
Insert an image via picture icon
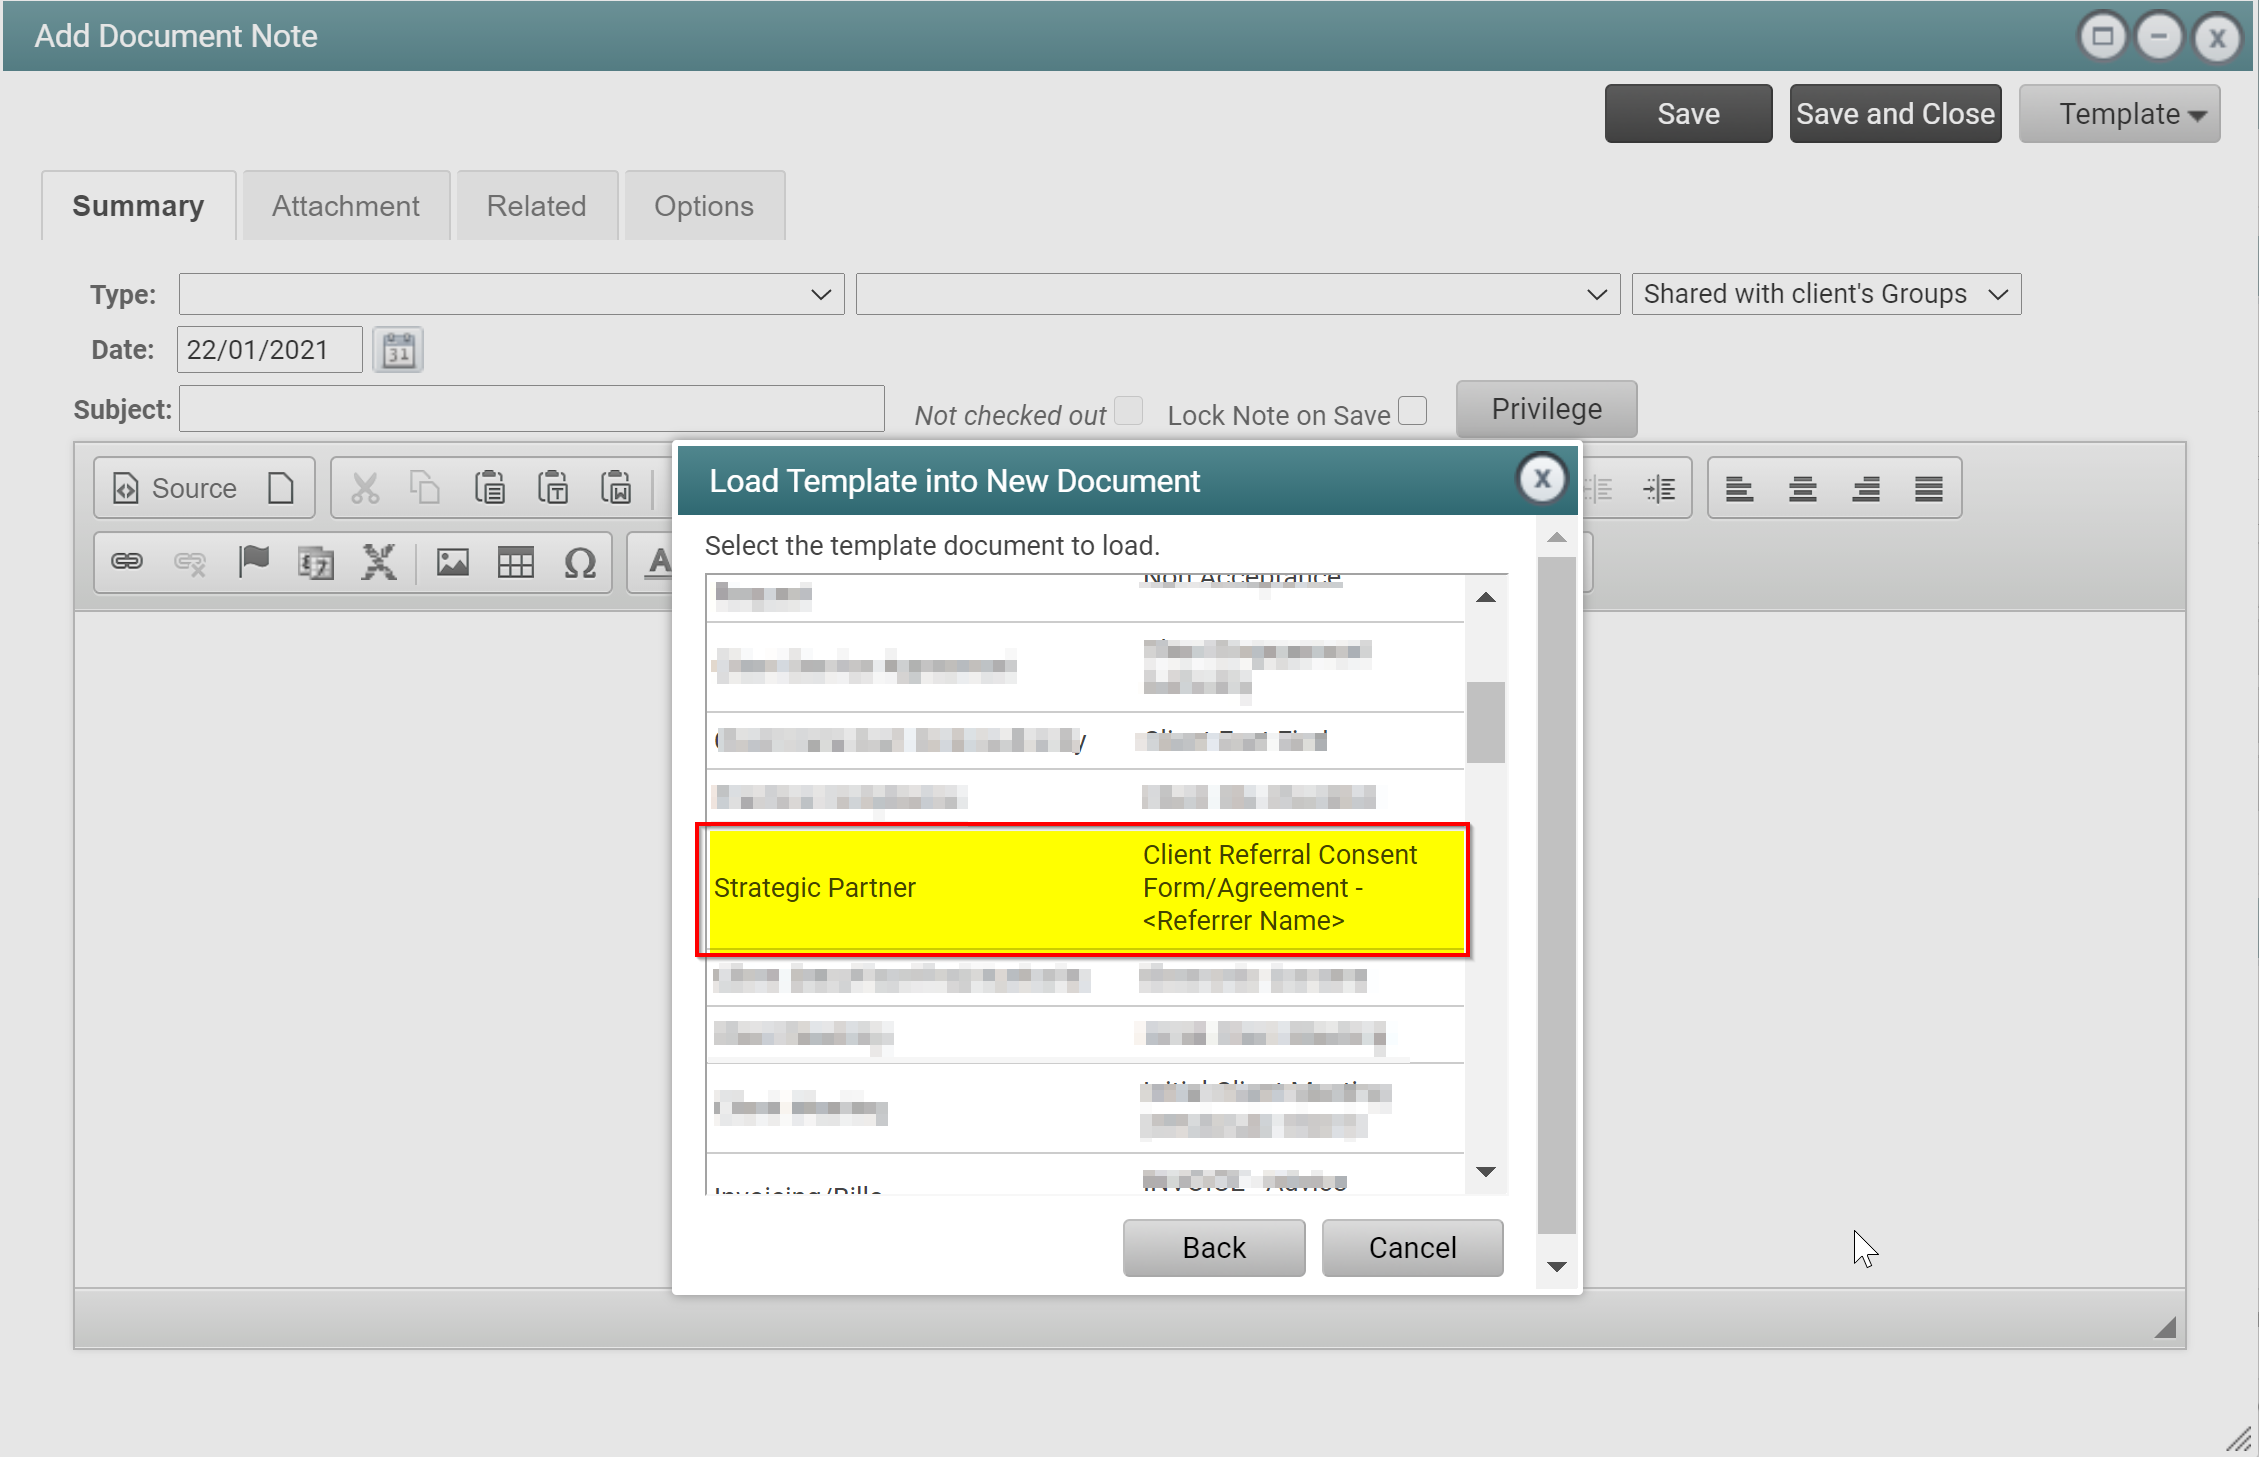click(x=452, y=562)
